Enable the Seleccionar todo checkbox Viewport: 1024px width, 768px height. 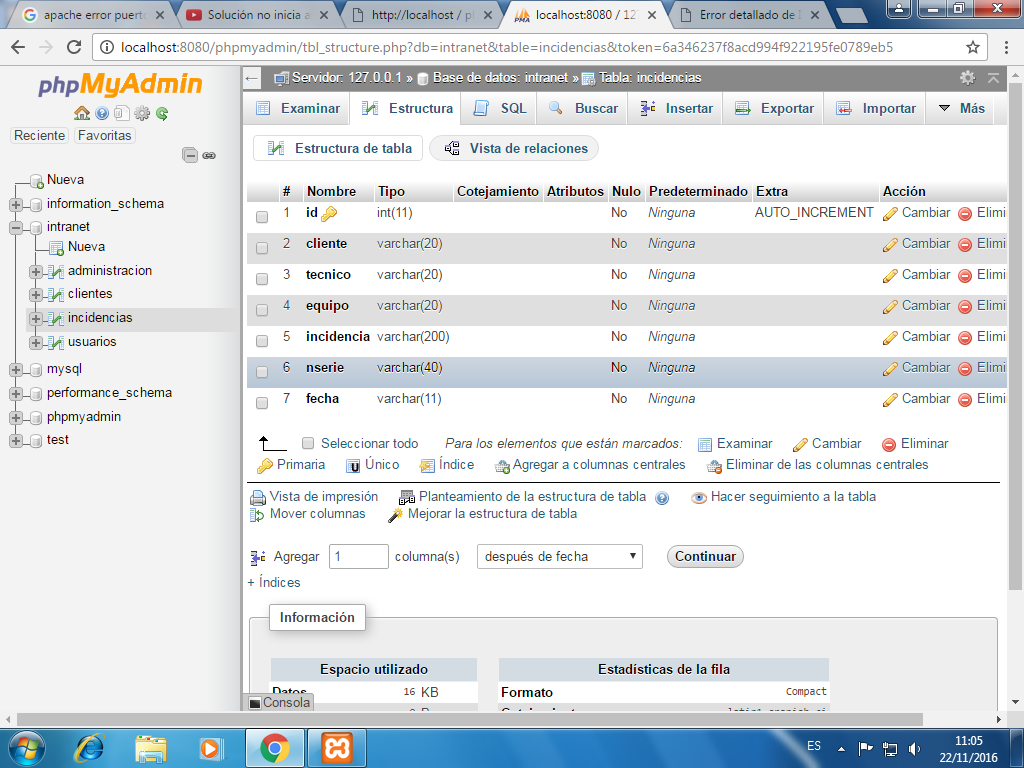308,443
